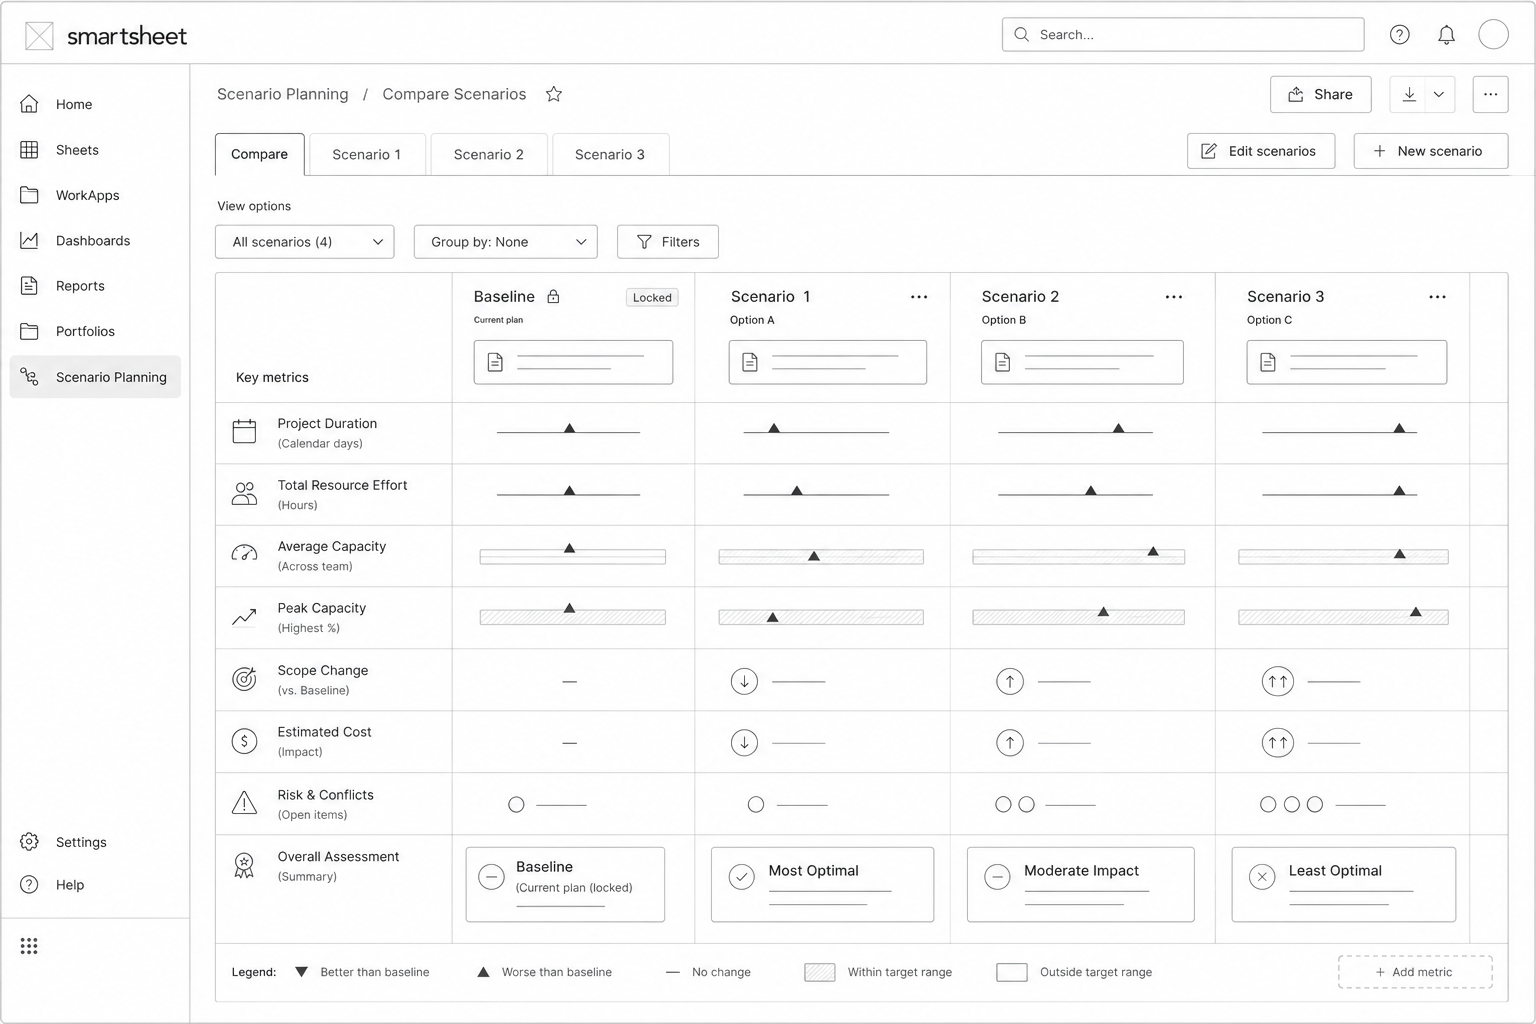Click the Scenario Planning breadcrumb link

pyautogui.click(x=283, y=94)
